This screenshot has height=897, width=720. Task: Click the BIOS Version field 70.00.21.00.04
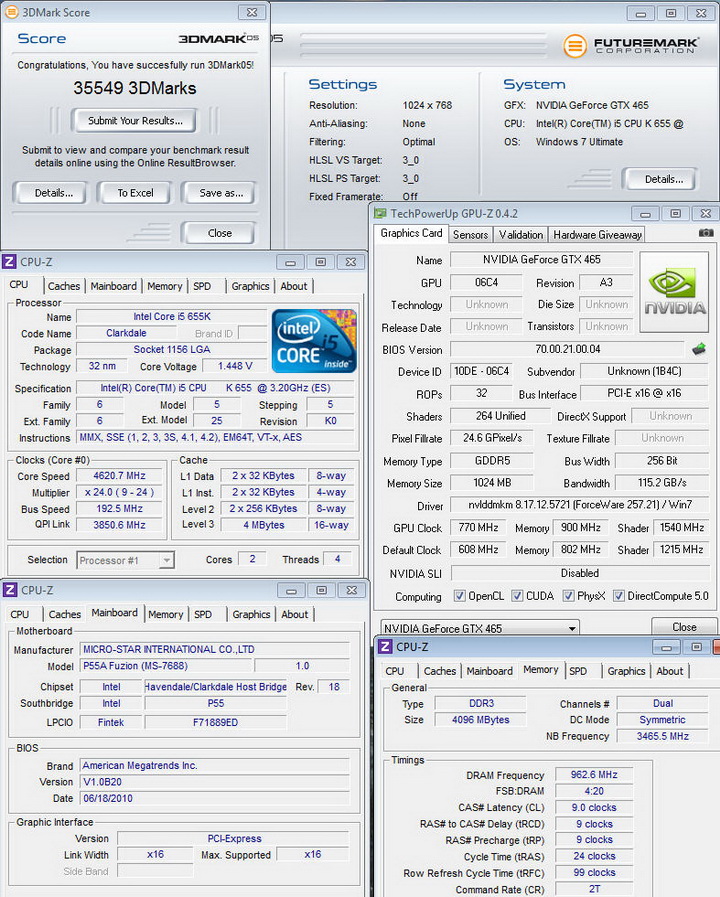tap(567, 349)
